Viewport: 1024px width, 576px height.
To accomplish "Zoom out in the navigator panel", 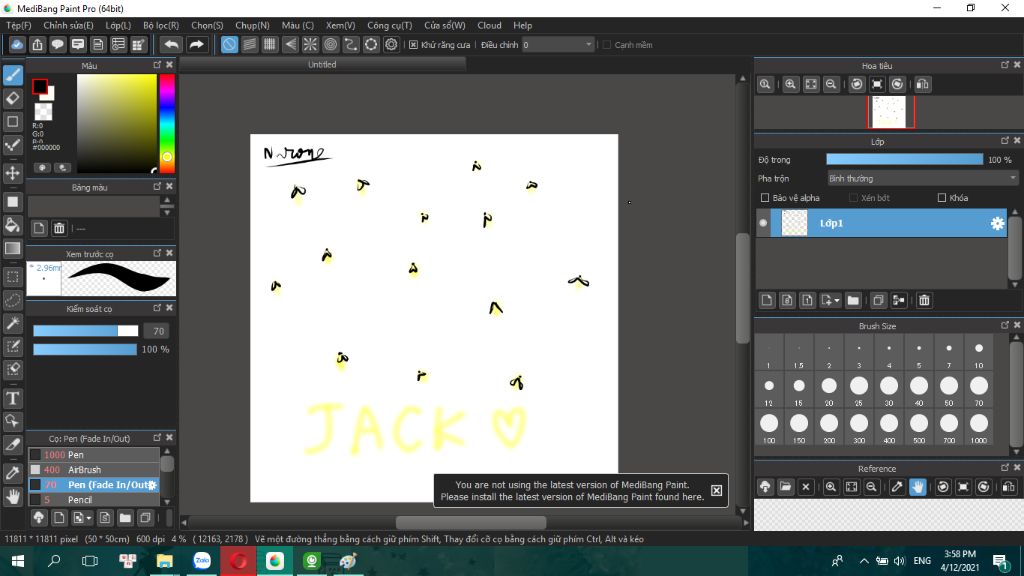I will [831, 84].
